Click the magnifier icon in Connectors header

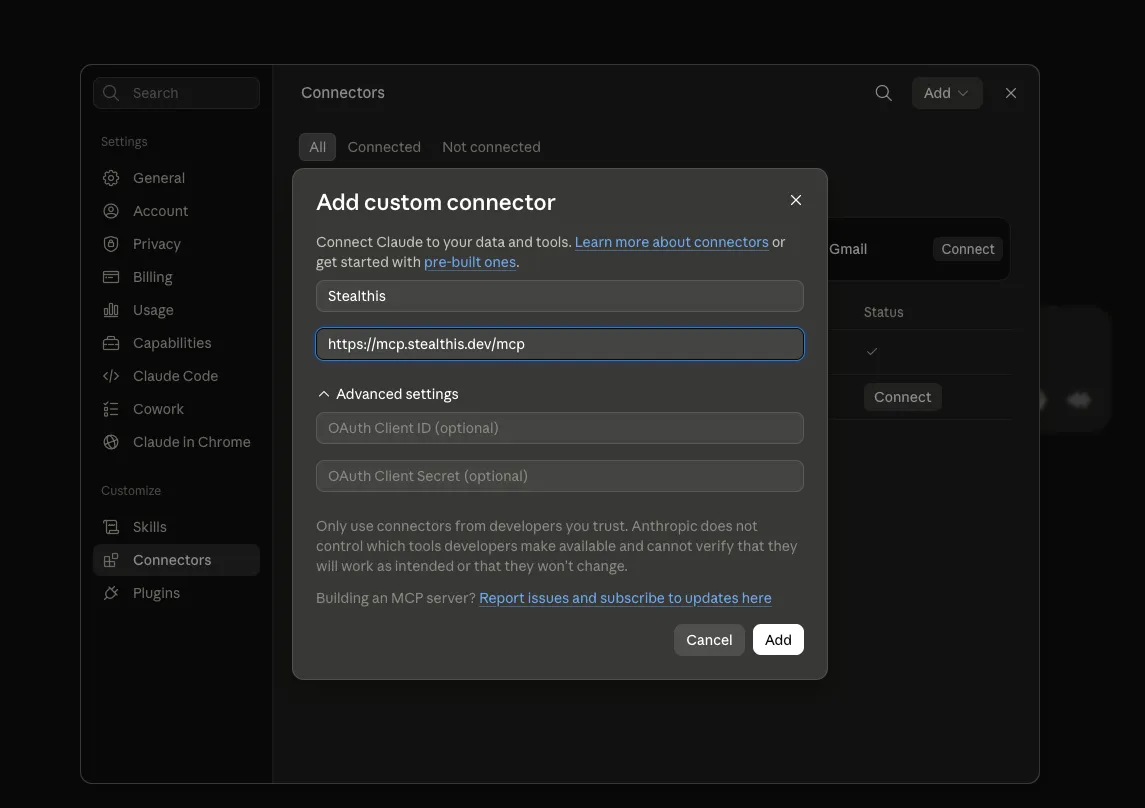pos(884,93)
